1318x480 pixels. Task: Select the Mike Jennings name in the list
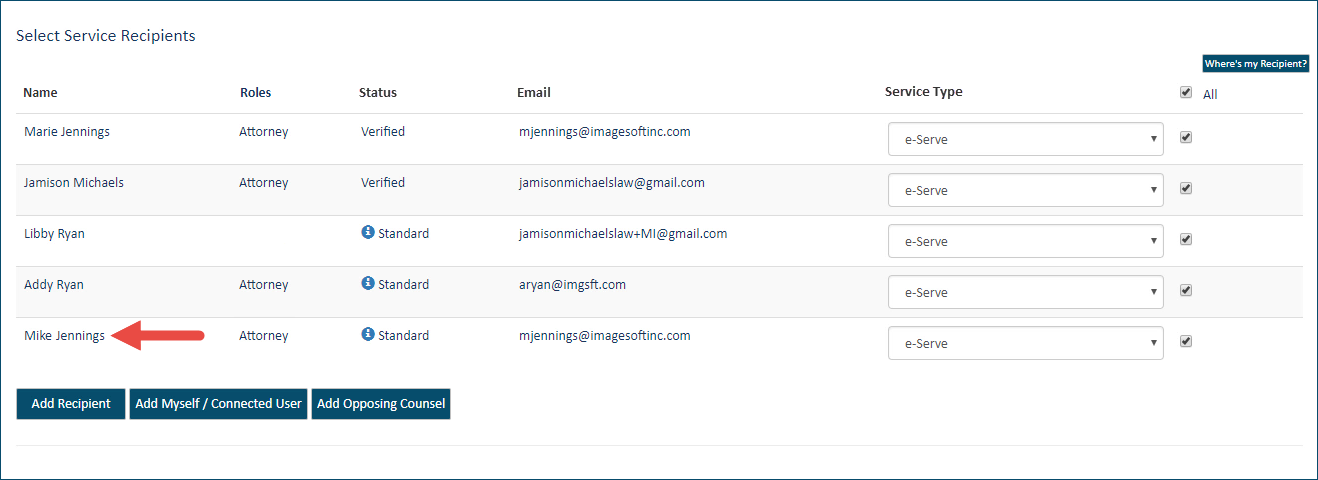click(64, 336)
